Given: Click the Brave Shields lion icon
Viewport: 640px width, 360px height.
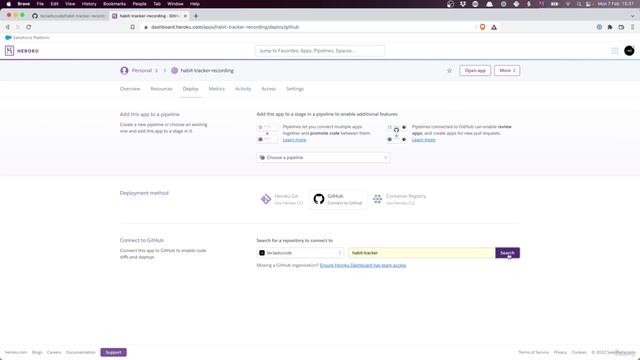Looking at the screenshot, I should 482,27.
